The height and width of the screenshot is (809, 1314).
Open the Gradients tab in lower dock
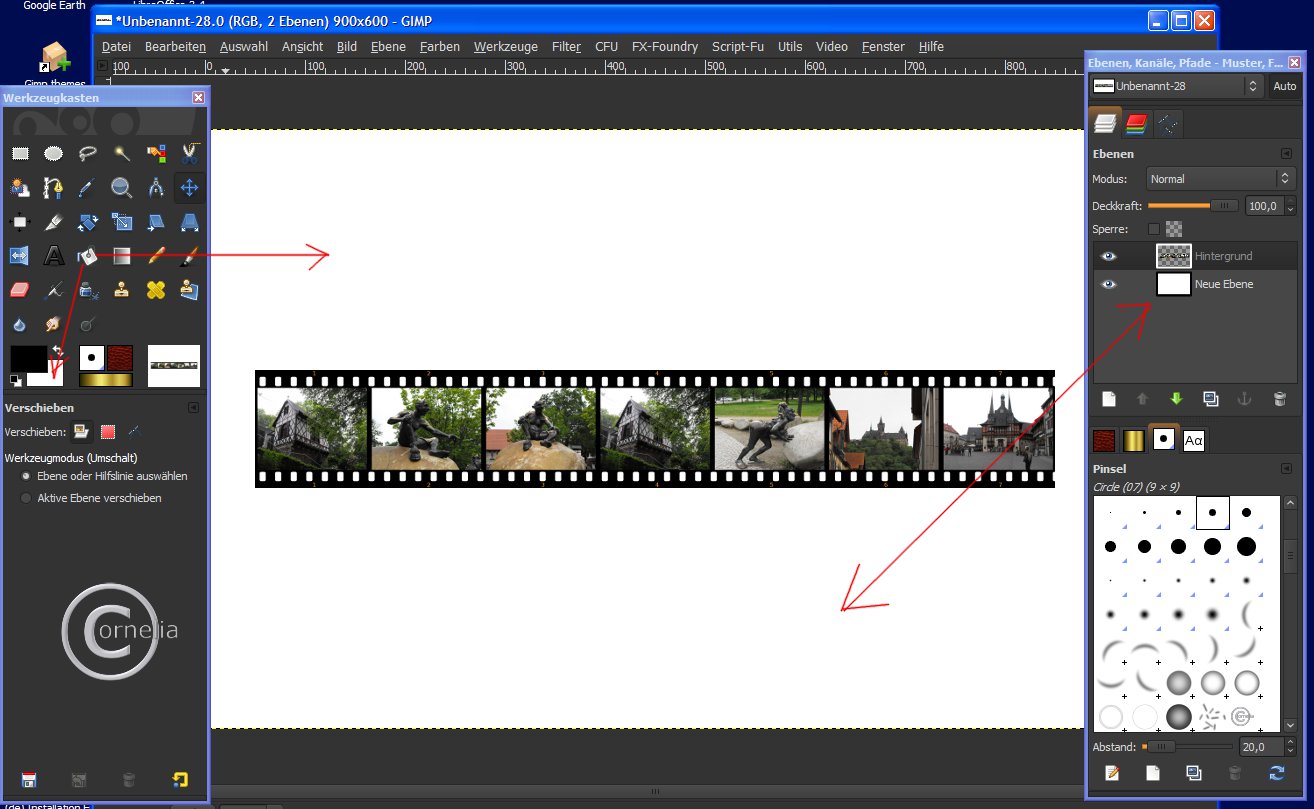1133,440
